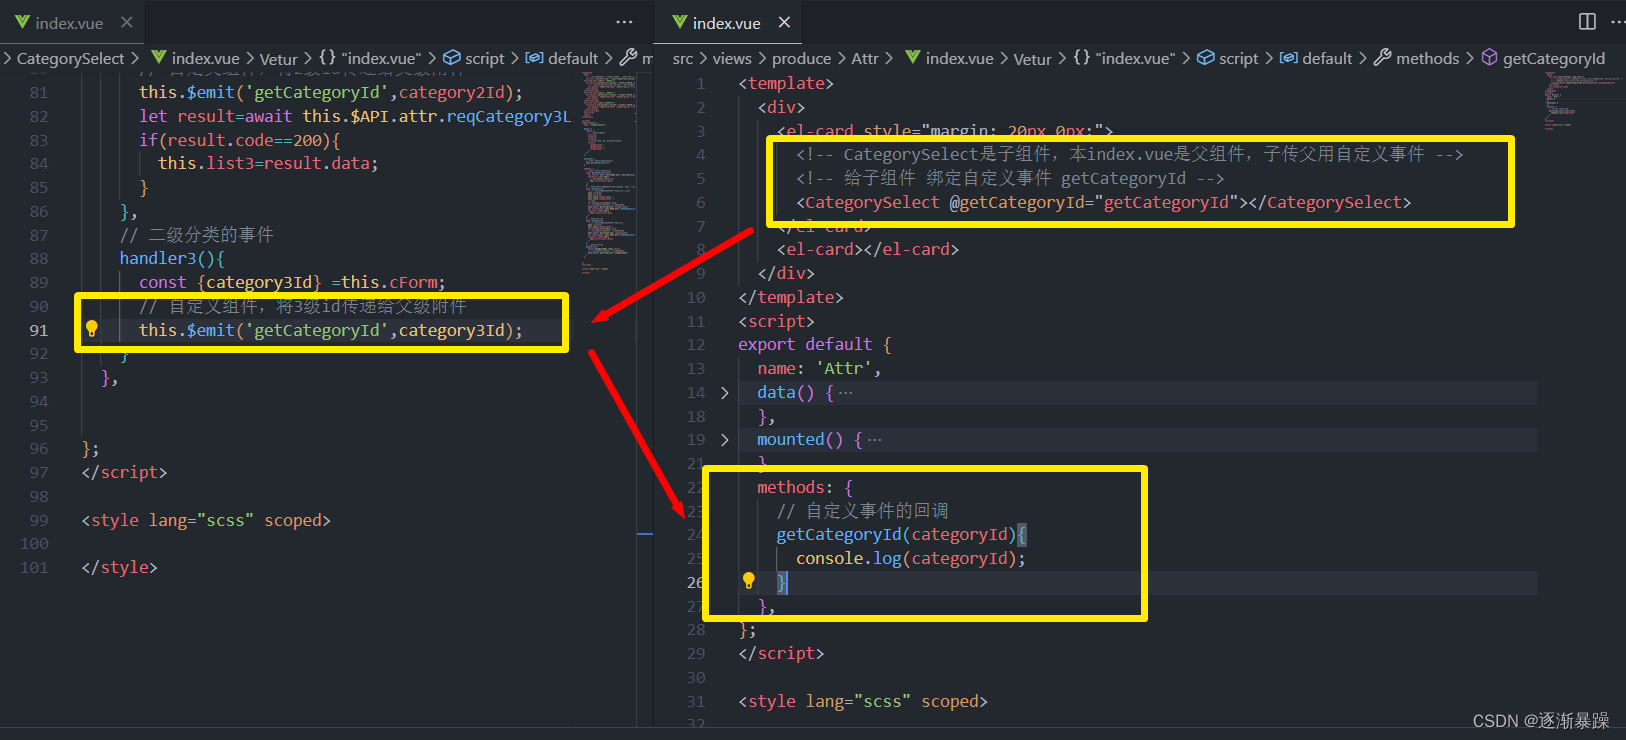
Task: Close the left index.vue editor tab
Action: (x=126, y=22)
